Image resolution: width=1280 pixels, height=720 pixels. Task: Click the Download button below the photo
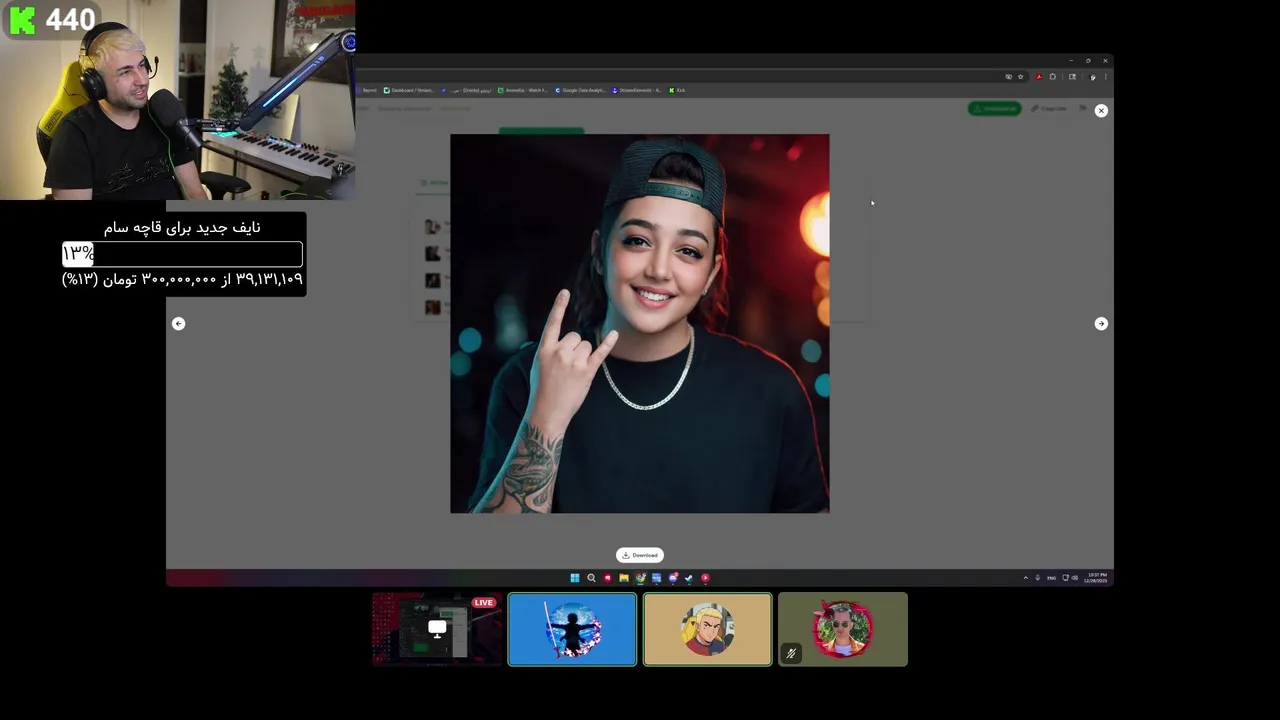[x=640, y=555]
